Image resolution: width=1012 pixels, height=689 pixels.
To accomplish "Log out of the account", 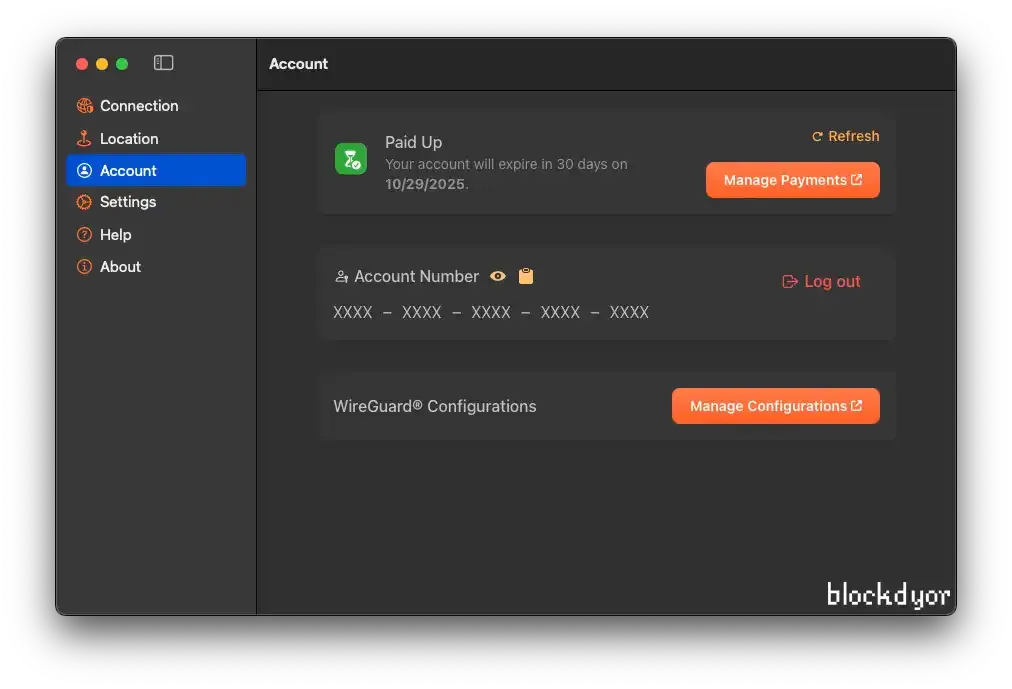I will pos(821,281).
